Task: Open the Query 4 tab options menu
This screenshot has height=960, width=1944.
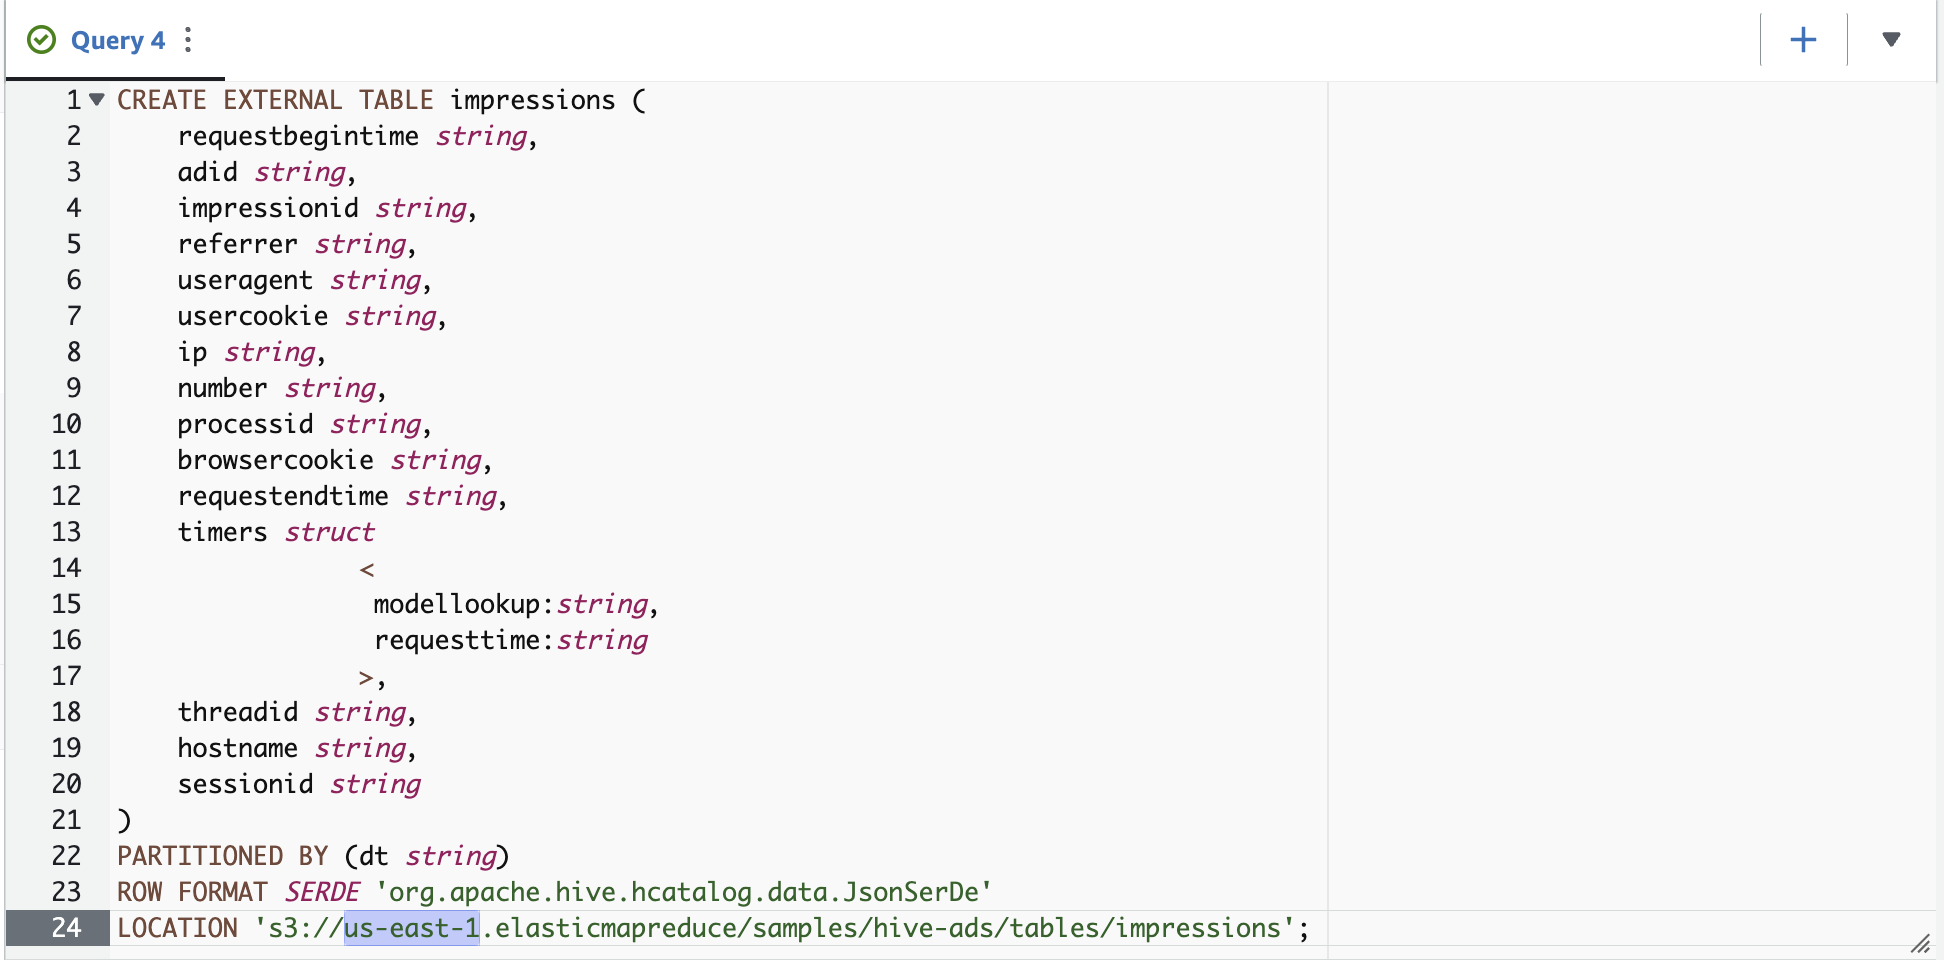Action: [188, 40]
